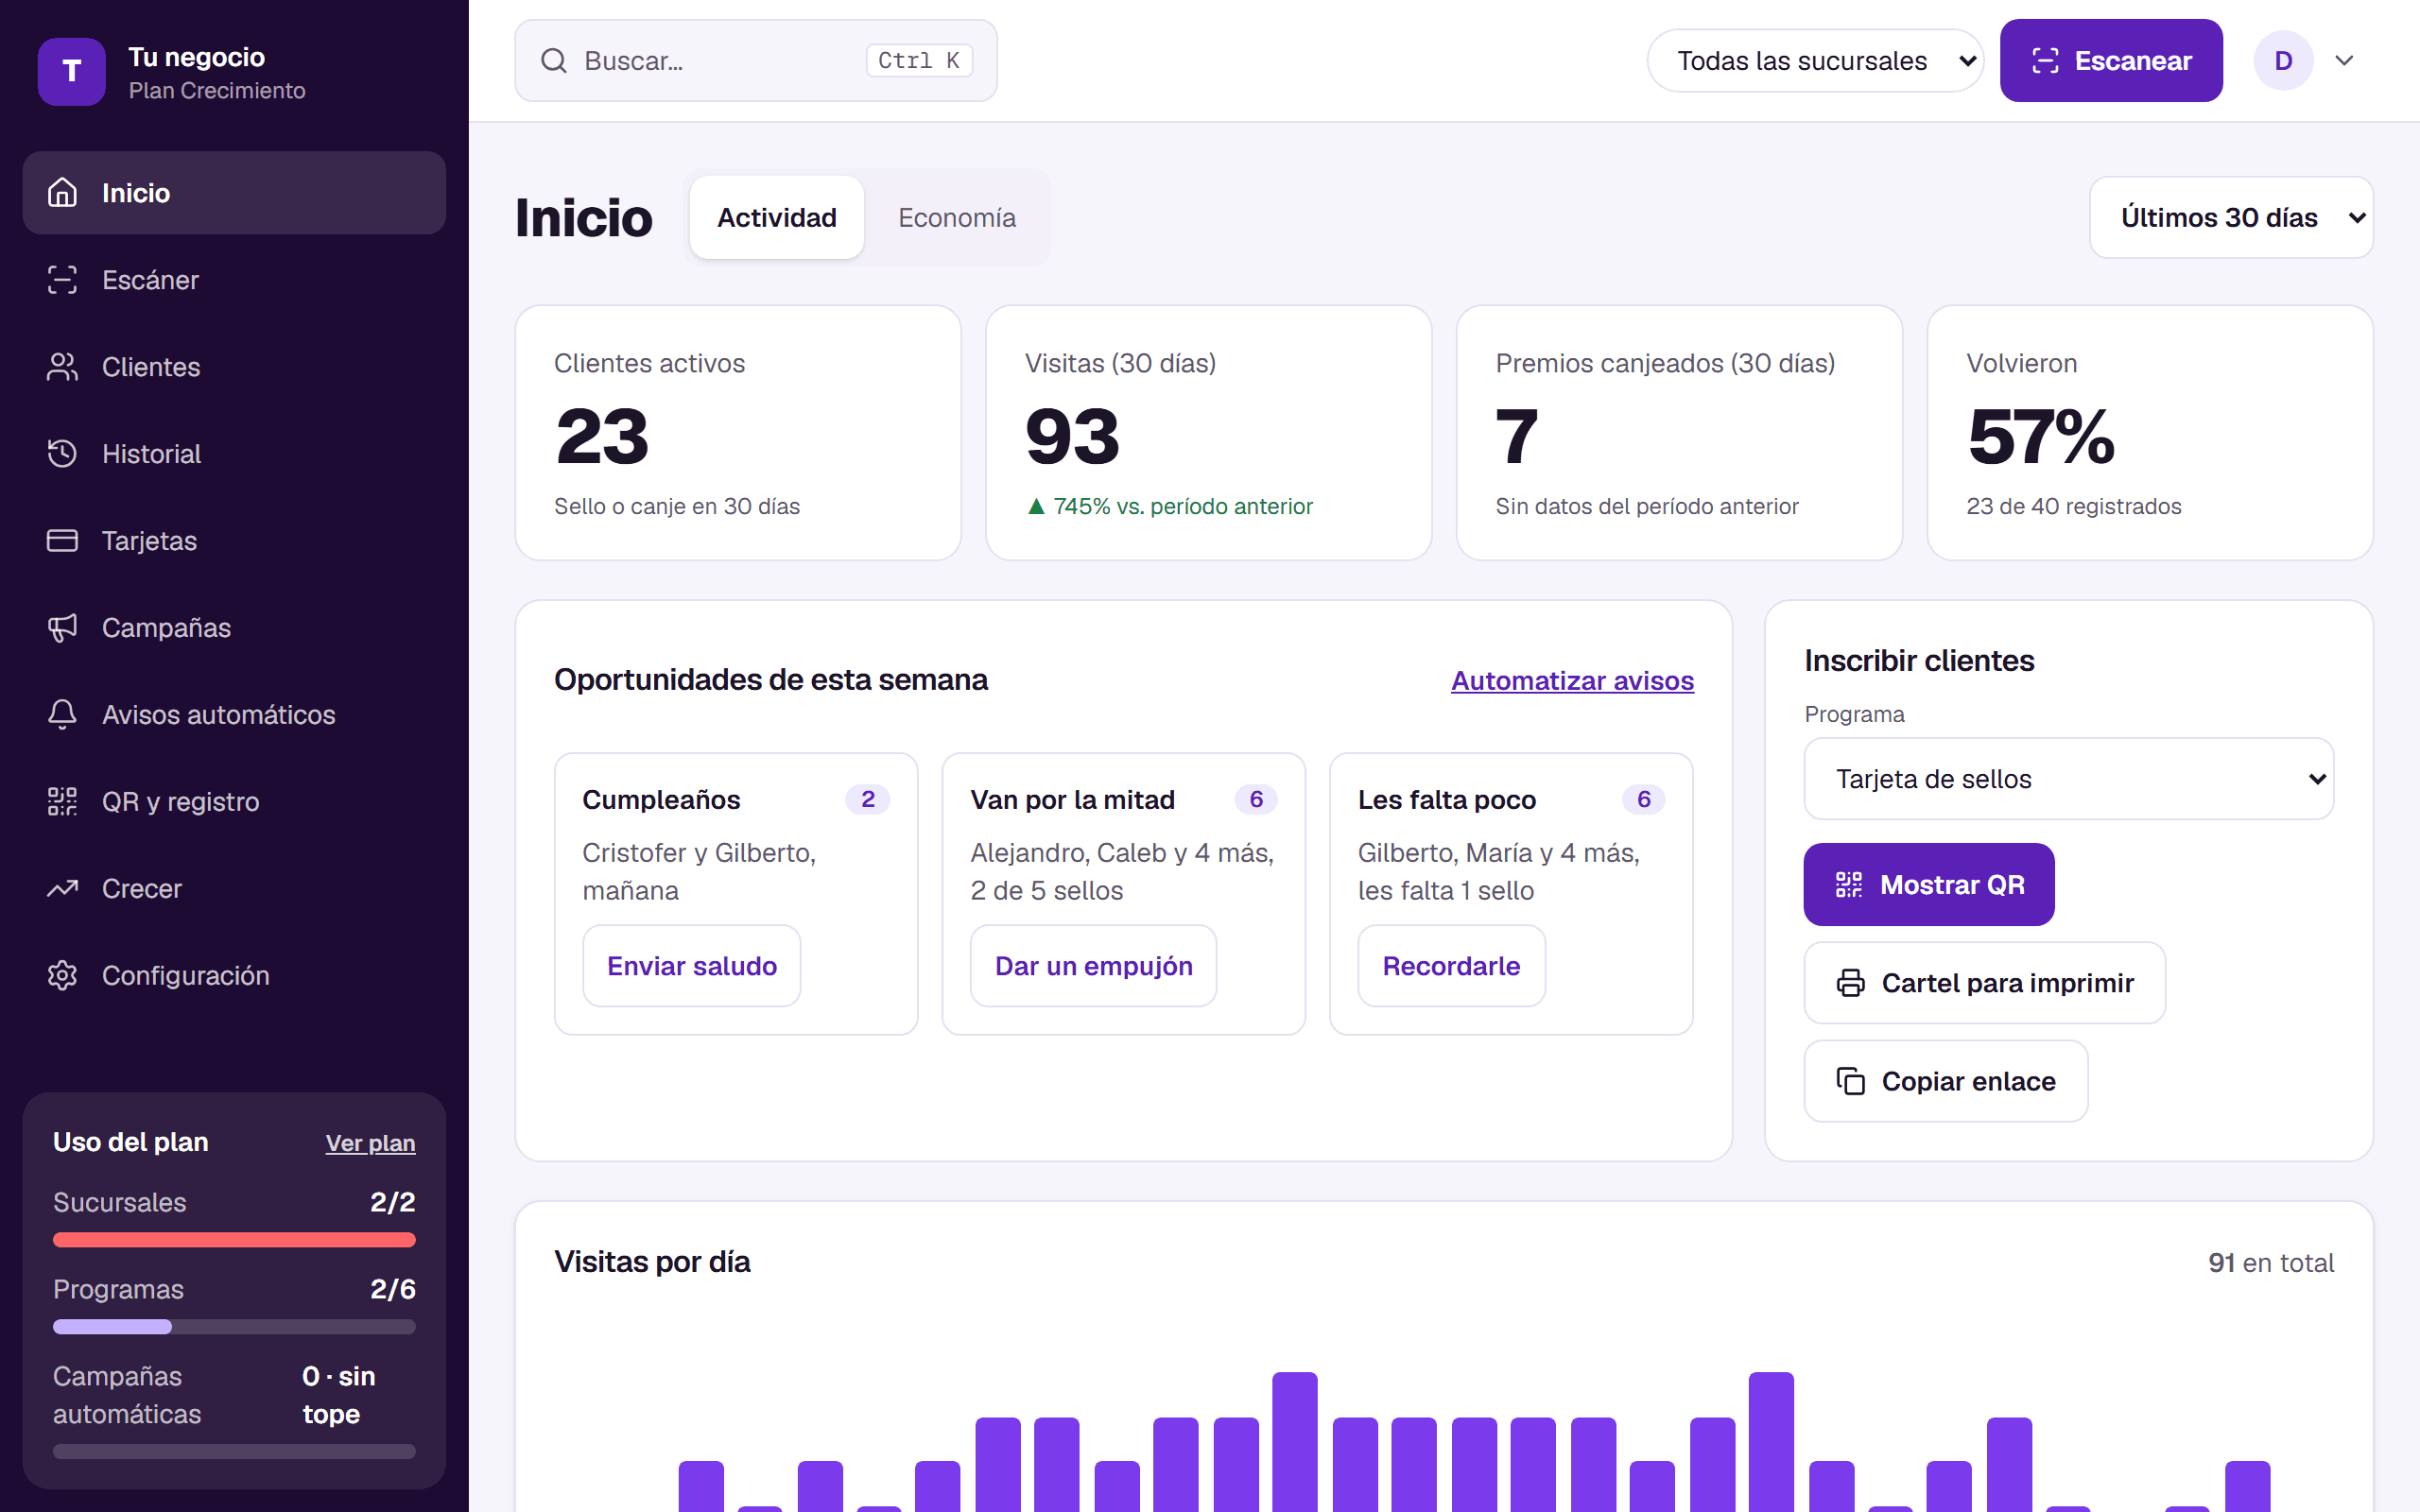Click the purple T business logo
The image size is (2420, 1512).
pyautogui.click(x=71, y=72)
